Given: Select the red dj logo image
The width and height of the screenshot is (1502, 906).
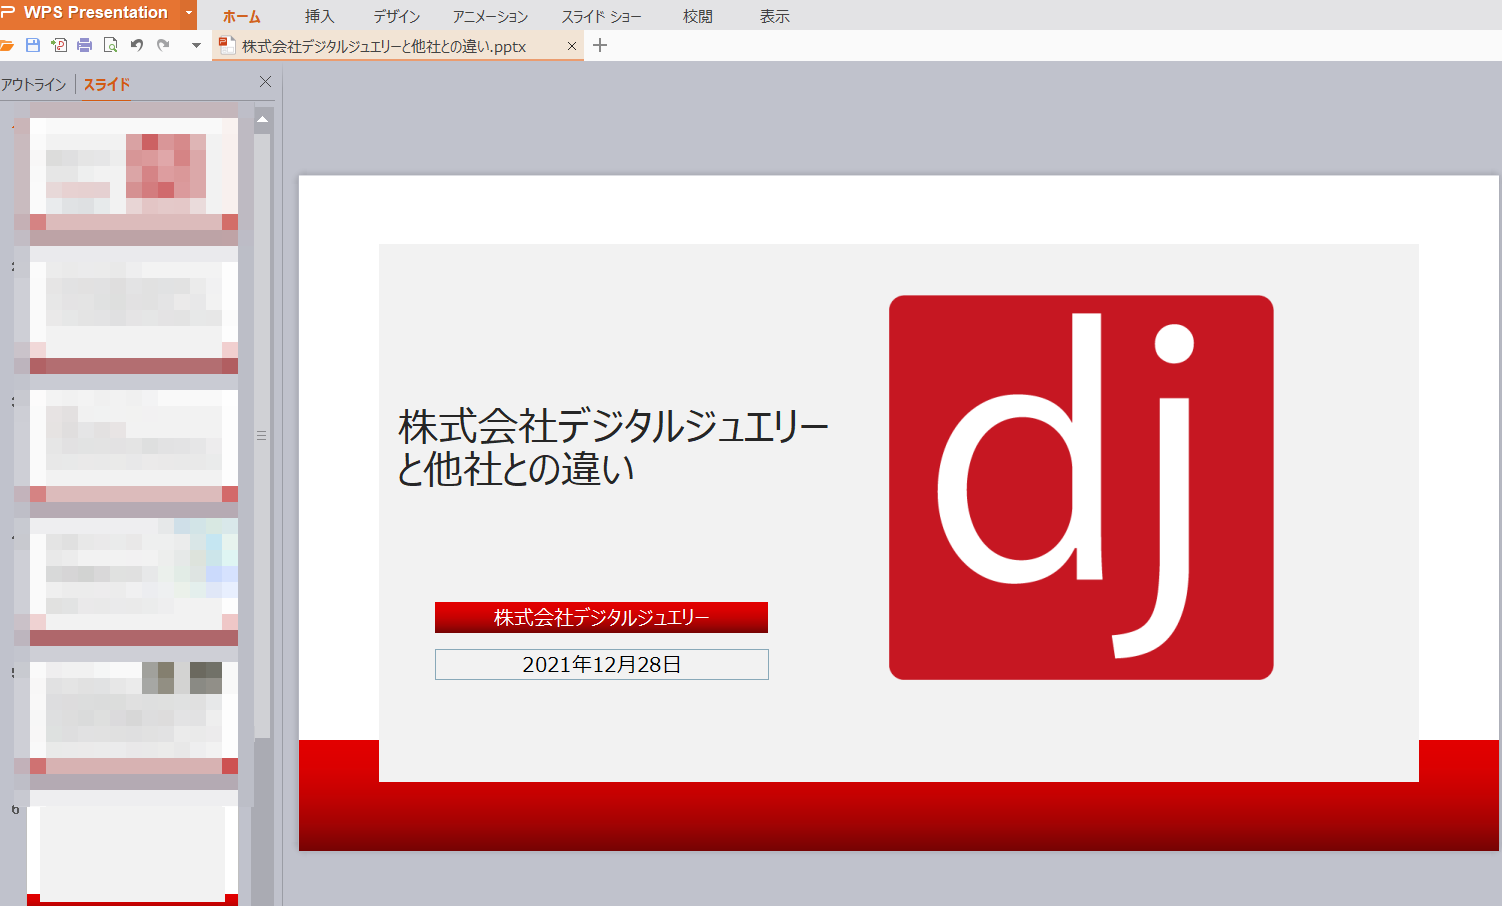Looking at the screenshot, I should [1081, 487].
